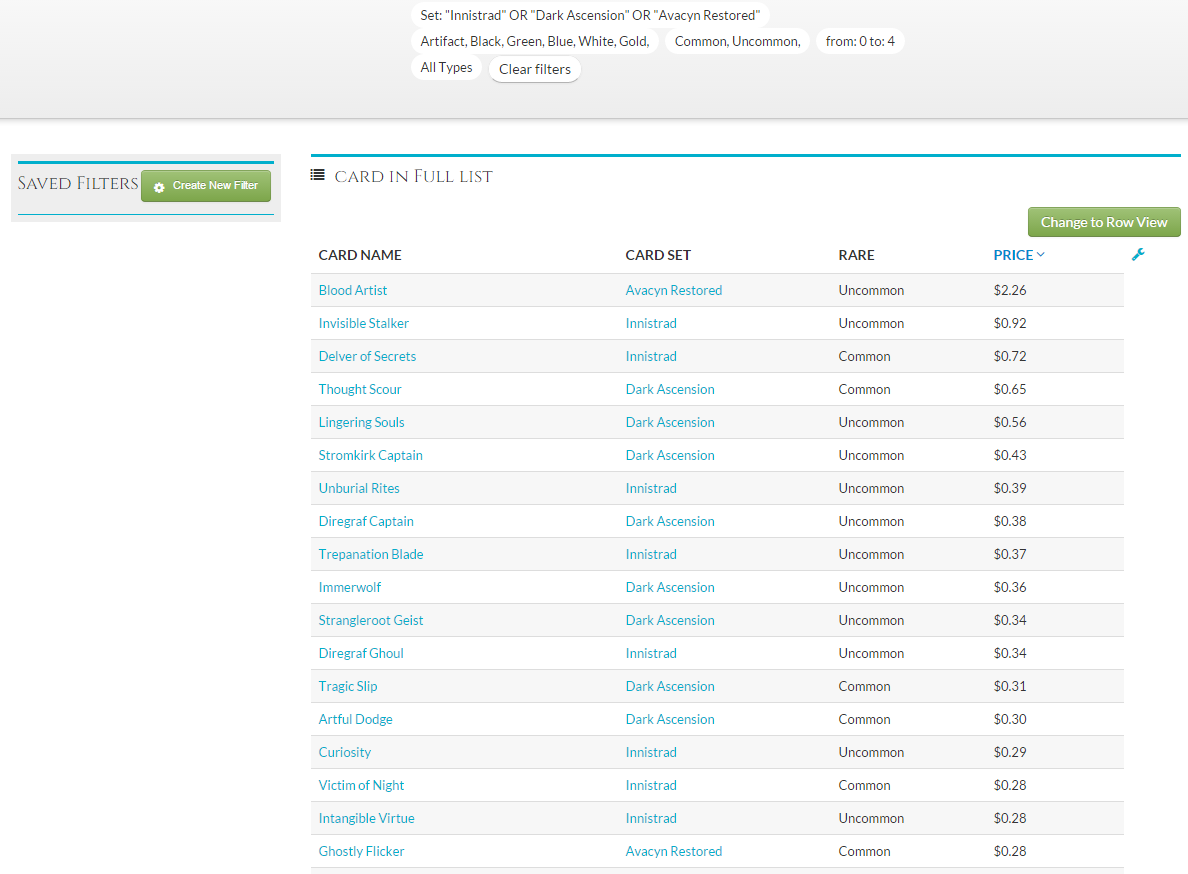The width and height of the screenshot is (1188, 874).
Task: Click the Create New Filter button
Action: tap(206, 186)
